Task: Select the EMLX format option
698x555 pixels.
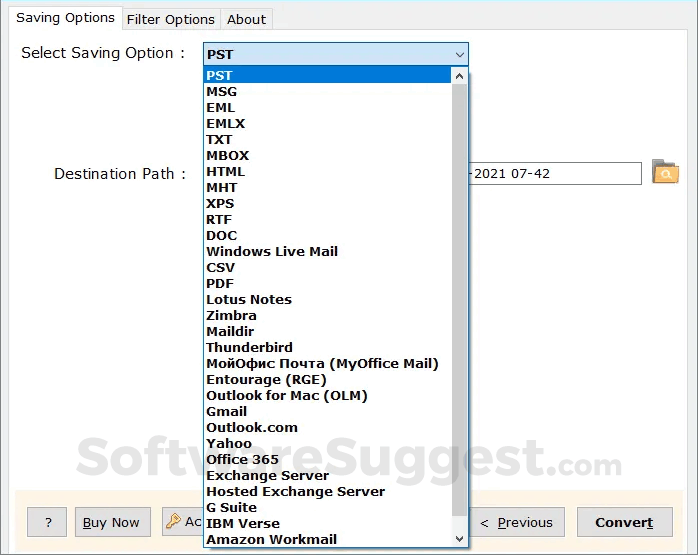Action: coord(327,123)
